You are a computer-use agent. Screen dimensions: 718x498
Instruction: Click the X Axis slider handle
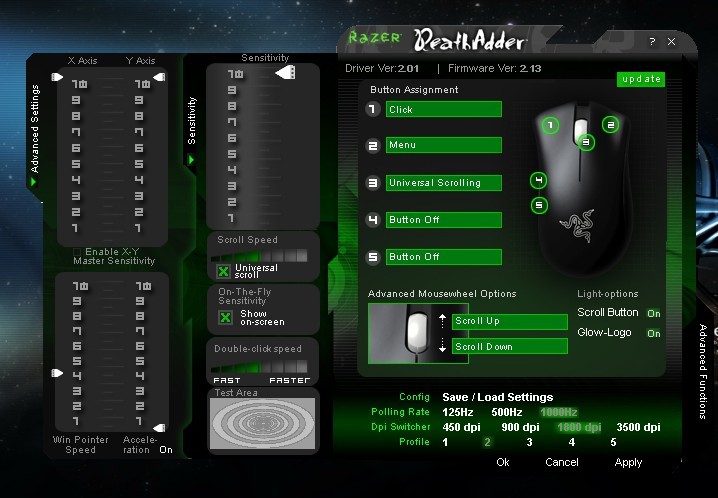click(57, 77)
